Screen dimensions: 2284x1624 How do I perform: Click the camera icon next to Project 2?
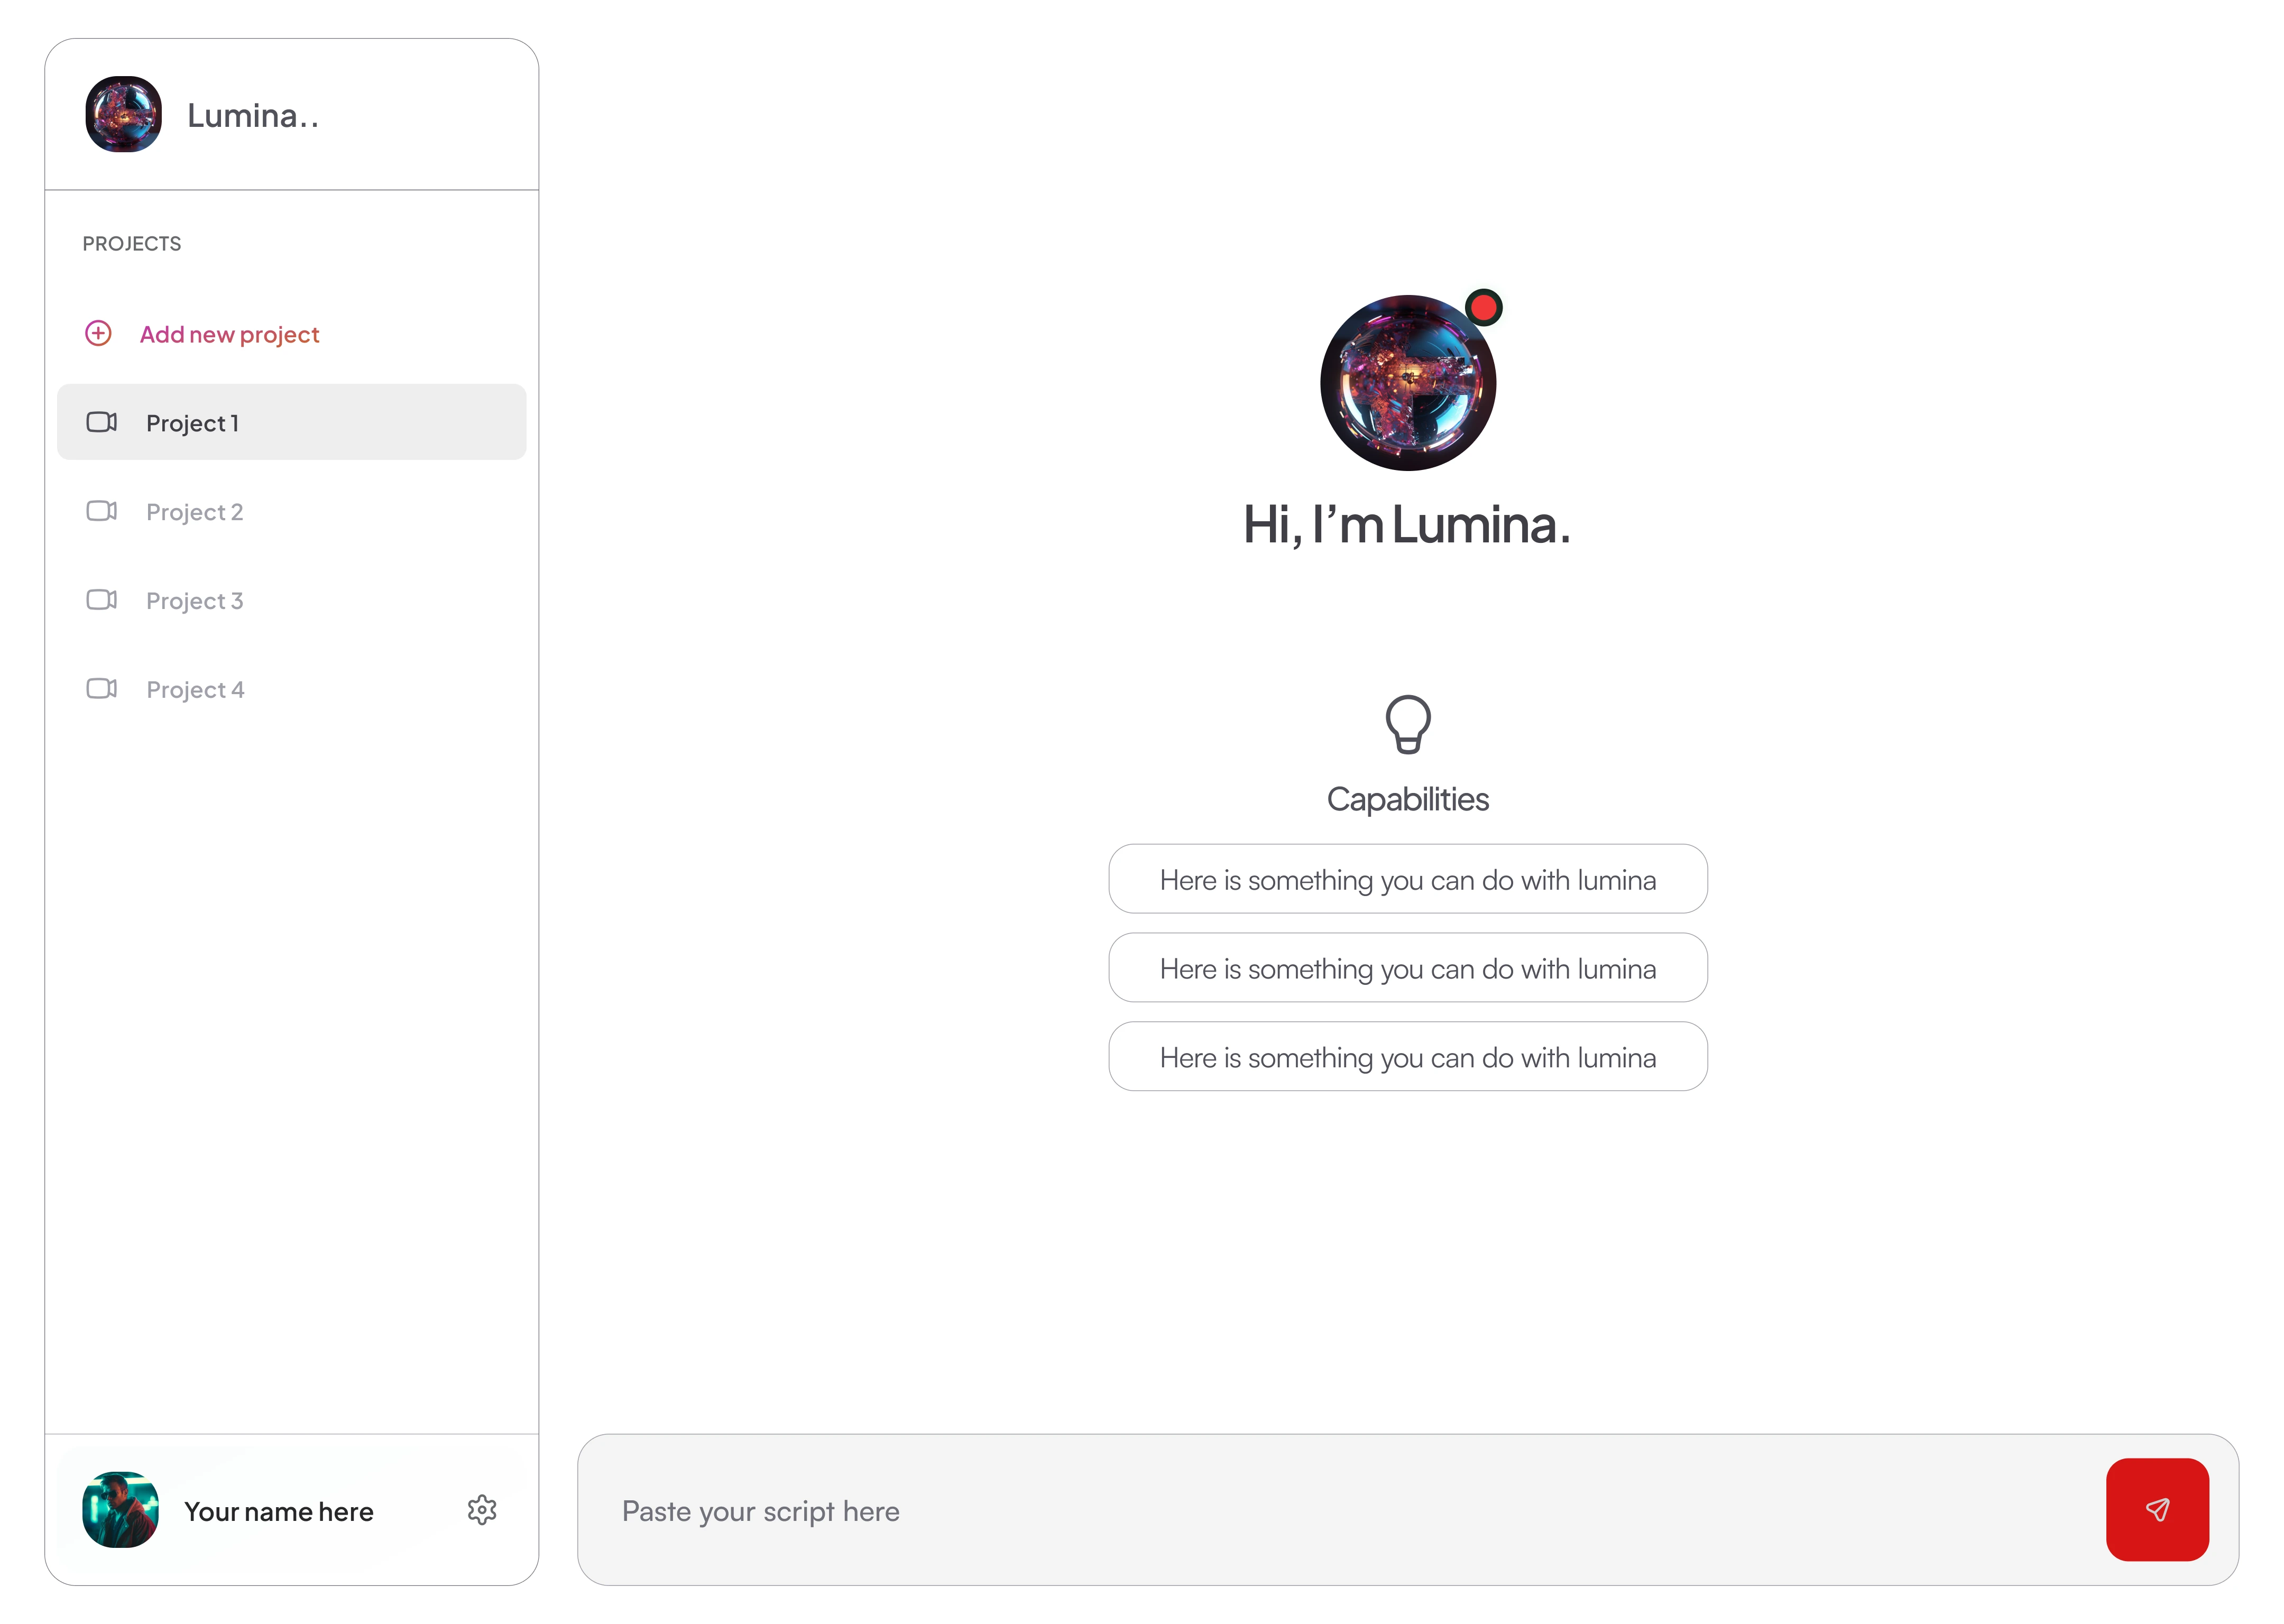pos(101,511)
